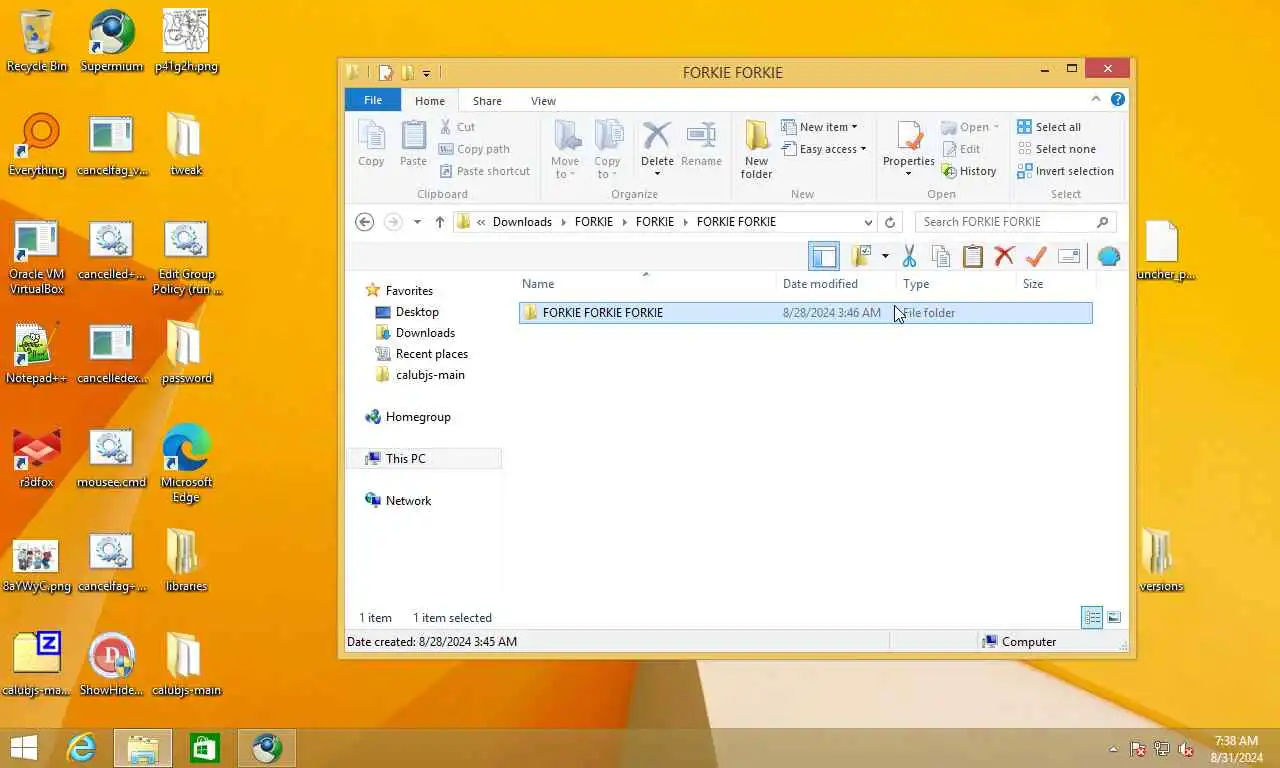Toggle the navigation pane toolbar button
This screenshot has width=1280, height=768.
823,256
